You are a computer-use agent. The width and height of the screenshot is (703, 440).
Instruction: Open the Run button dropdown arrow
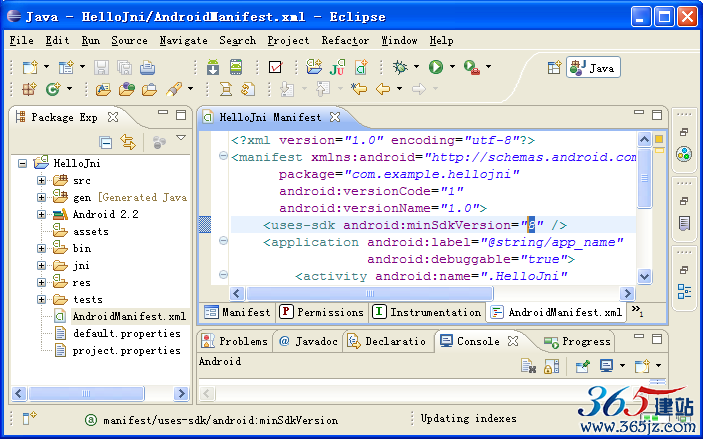[x=452, y=67]
